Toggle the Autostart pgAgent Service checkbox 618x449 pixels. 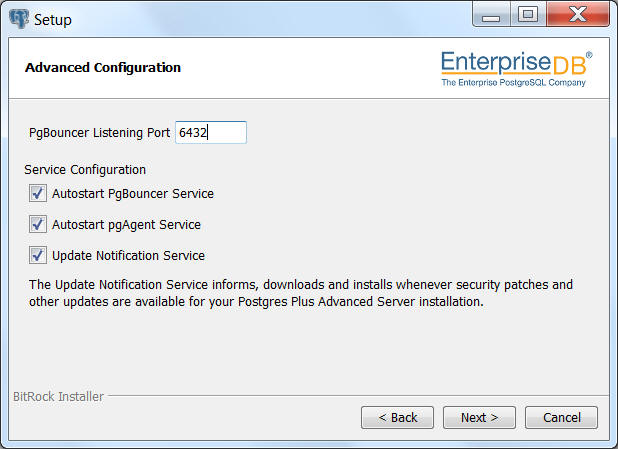38,224
